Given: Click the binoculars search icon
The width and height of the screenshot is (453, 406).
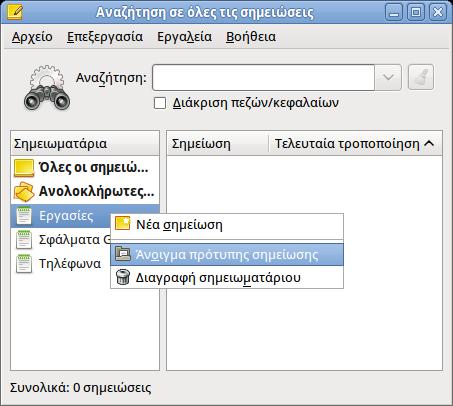Looking at the screenshot, I should (47, 88).
